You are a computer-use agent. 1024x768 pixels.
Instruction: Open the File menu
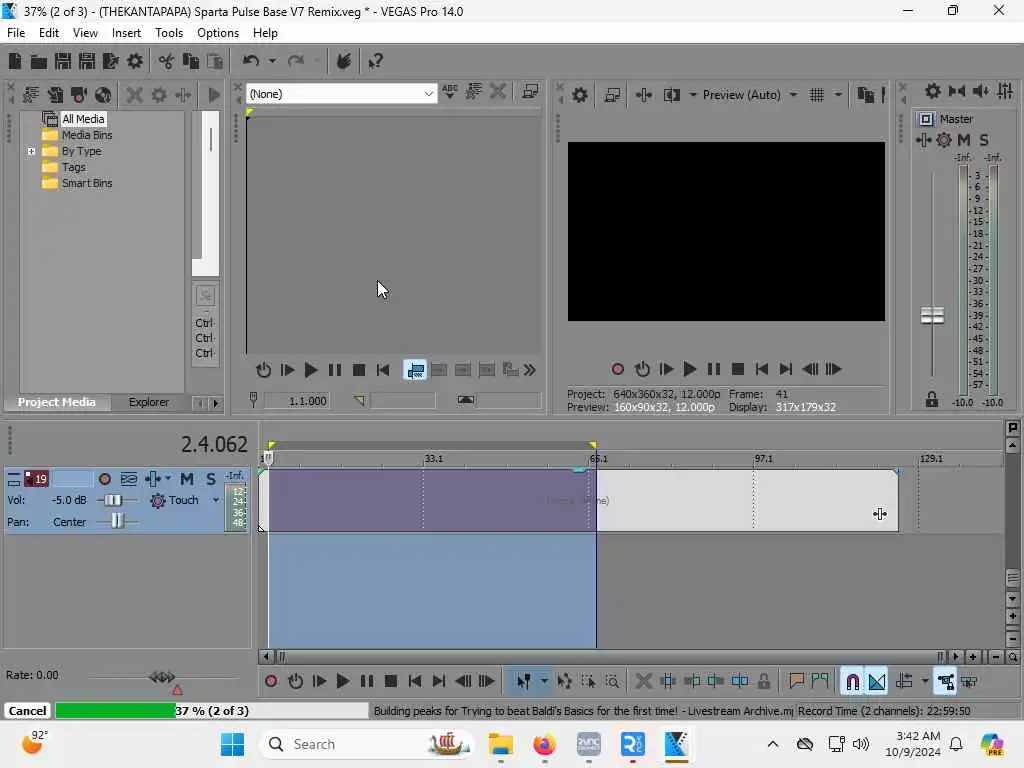pos(16,33)
